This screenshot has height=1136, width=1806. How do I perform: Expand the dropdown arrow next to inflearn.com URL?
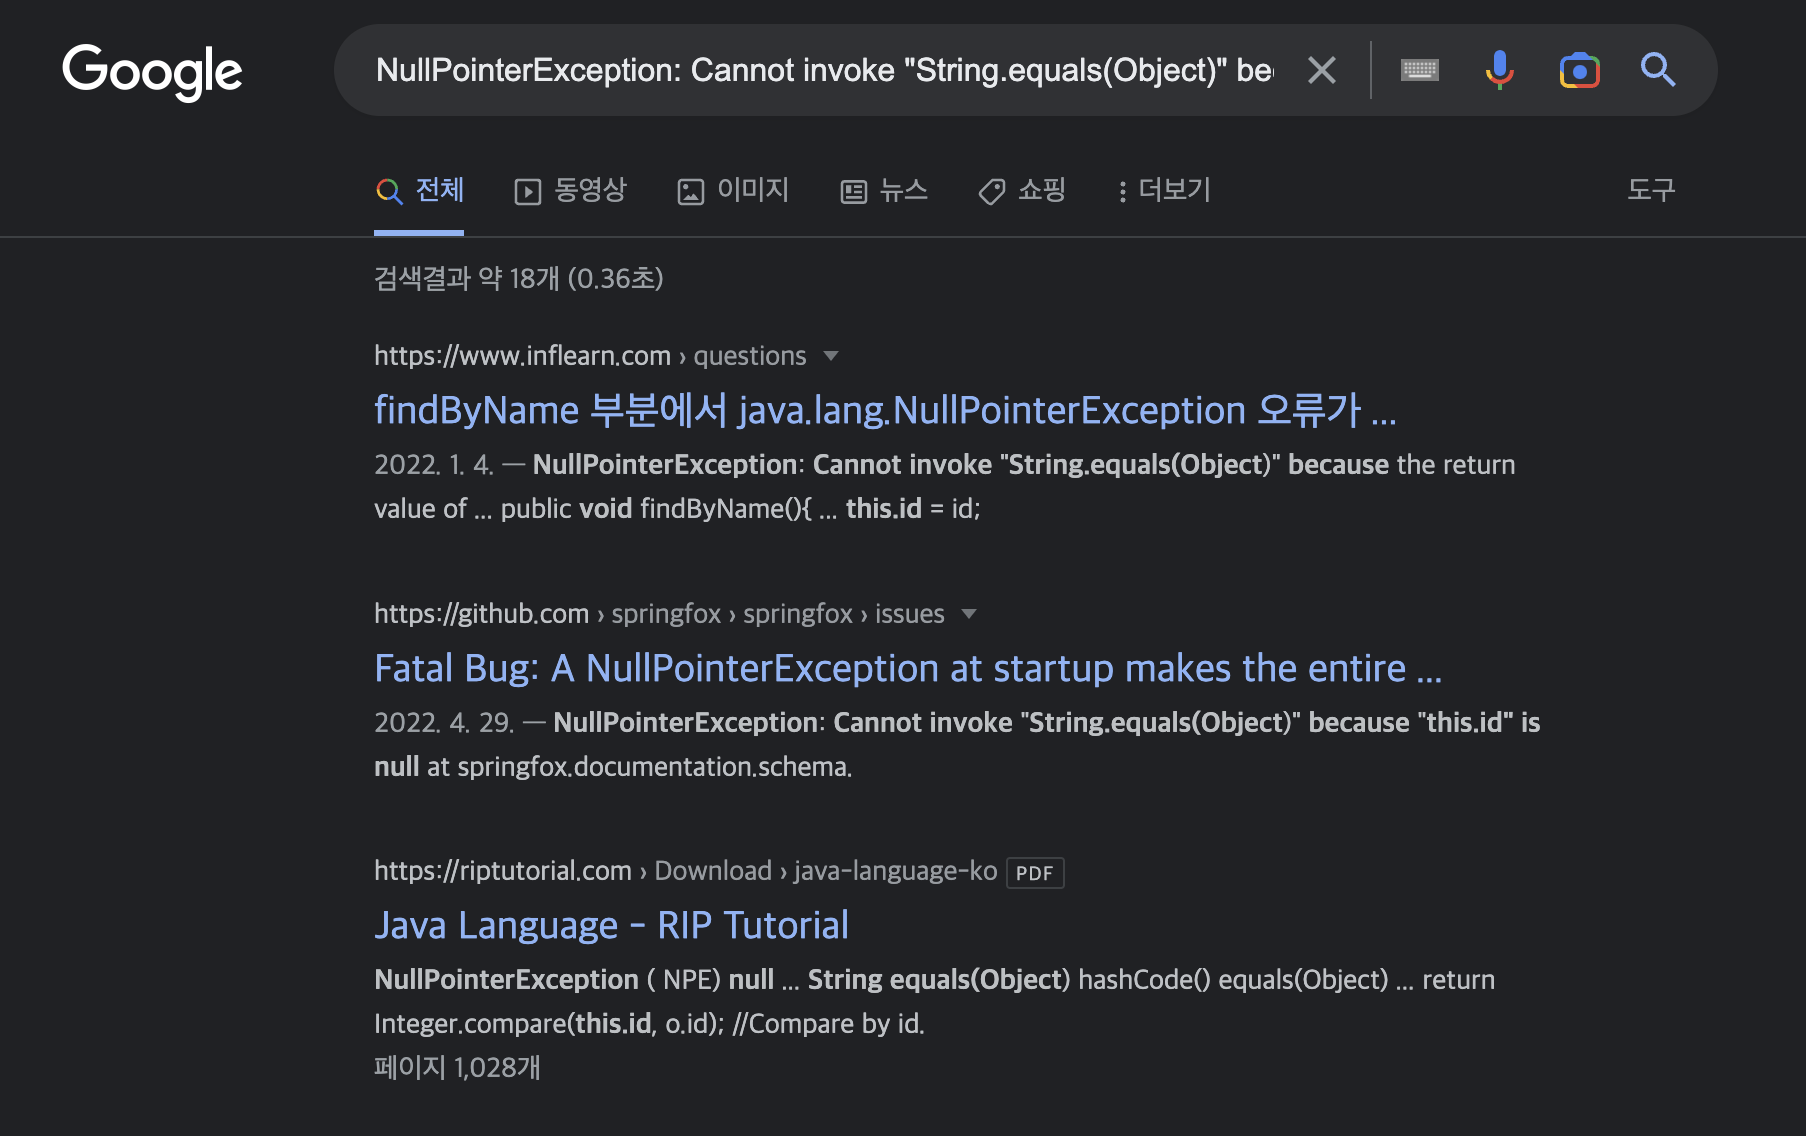coord(830,356)
